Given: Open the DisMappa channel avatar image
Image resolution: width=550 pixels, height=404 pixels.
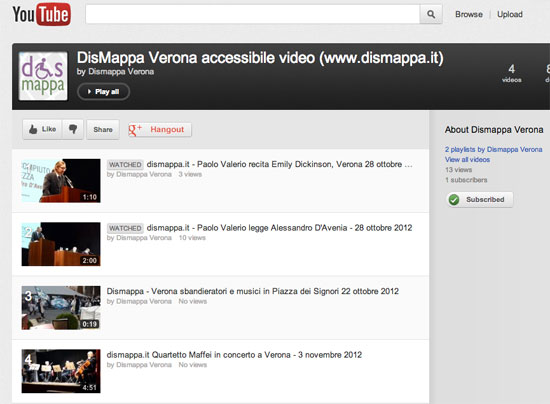Looking at the screenshot, I should 43,76.
